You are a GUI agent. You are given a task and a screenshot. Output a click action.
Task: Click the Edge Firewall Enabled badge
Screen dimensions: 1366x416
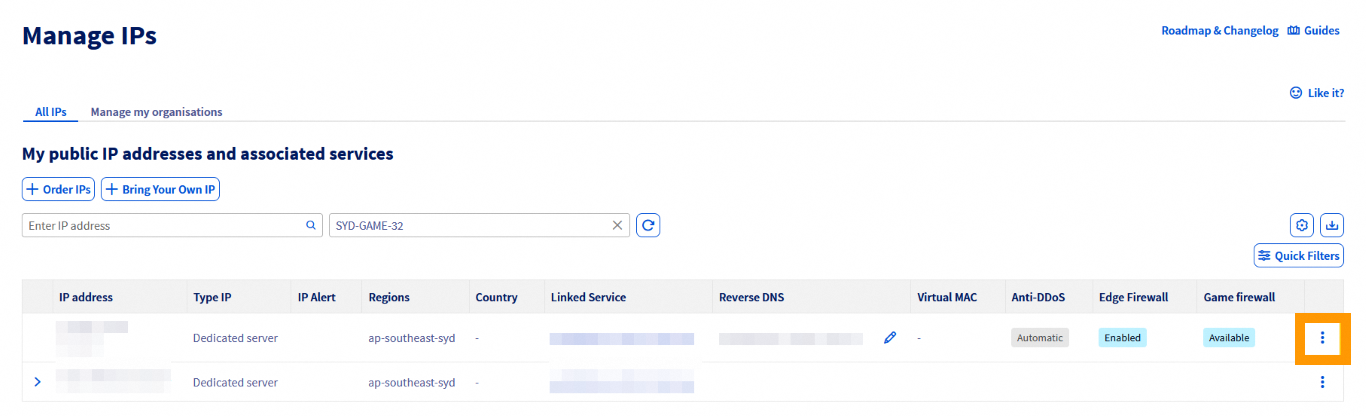pyautogui.click(x=1122, y=338)
